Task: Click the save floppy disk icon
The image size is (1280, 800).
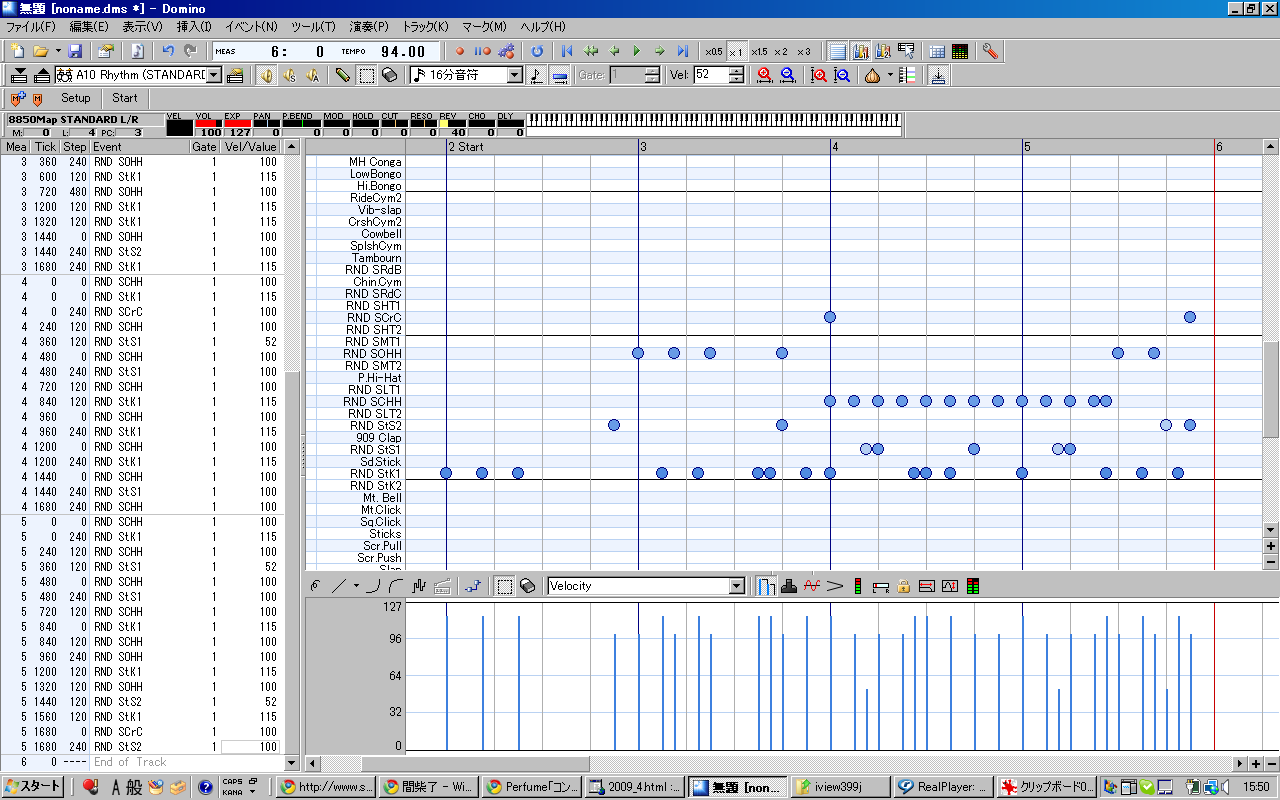Action: coord(76,51)
